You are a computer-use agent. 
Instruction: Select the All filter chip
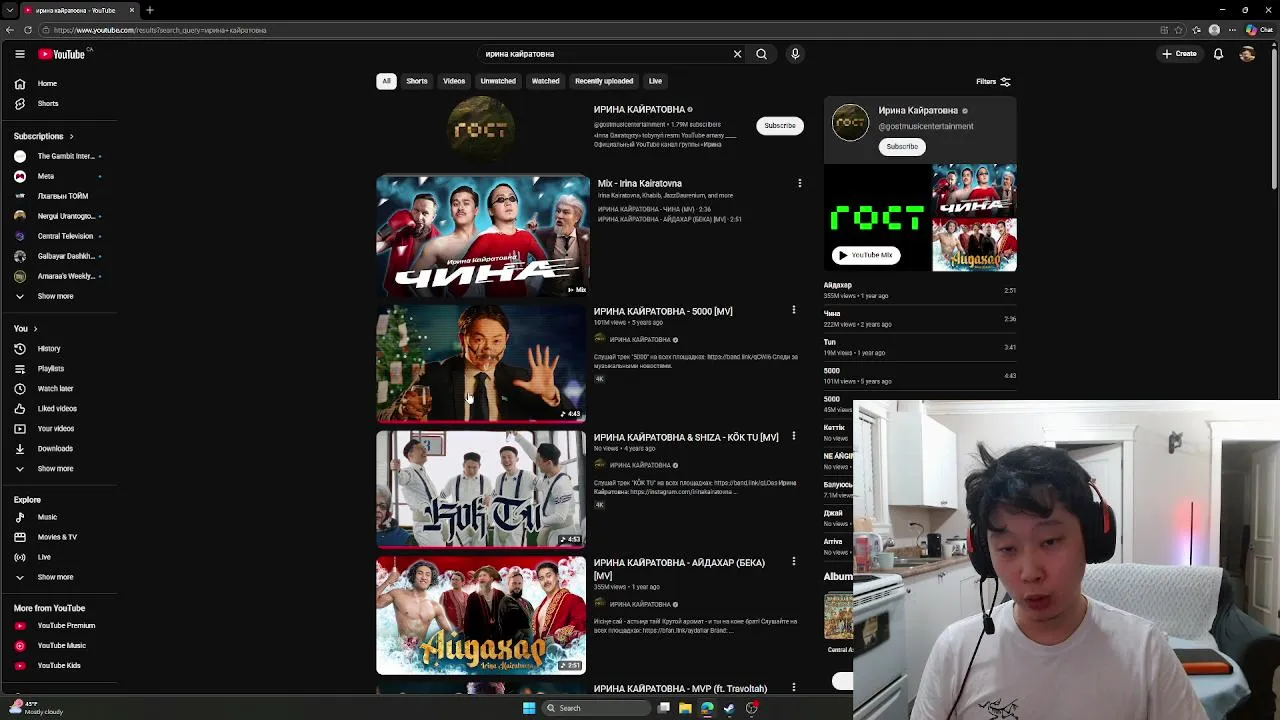[386, 81]
